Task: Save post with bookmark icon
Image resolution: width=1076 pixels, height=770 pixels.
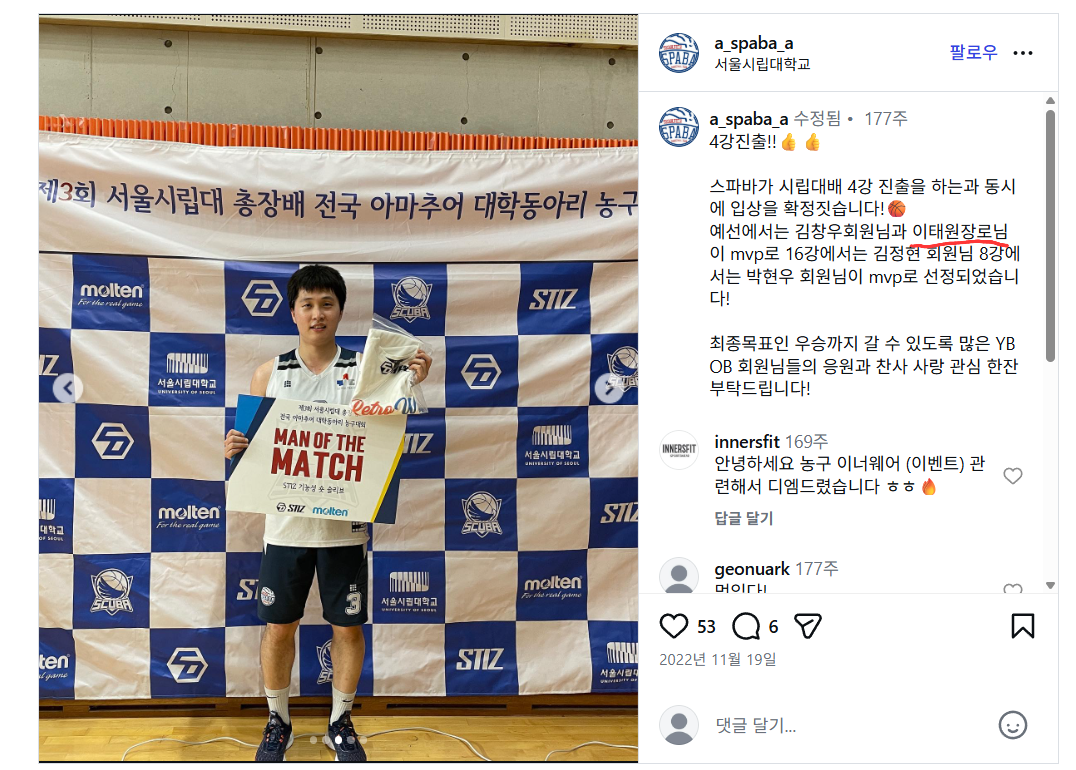Action: pyautogui.click(x=1022, y=626)
